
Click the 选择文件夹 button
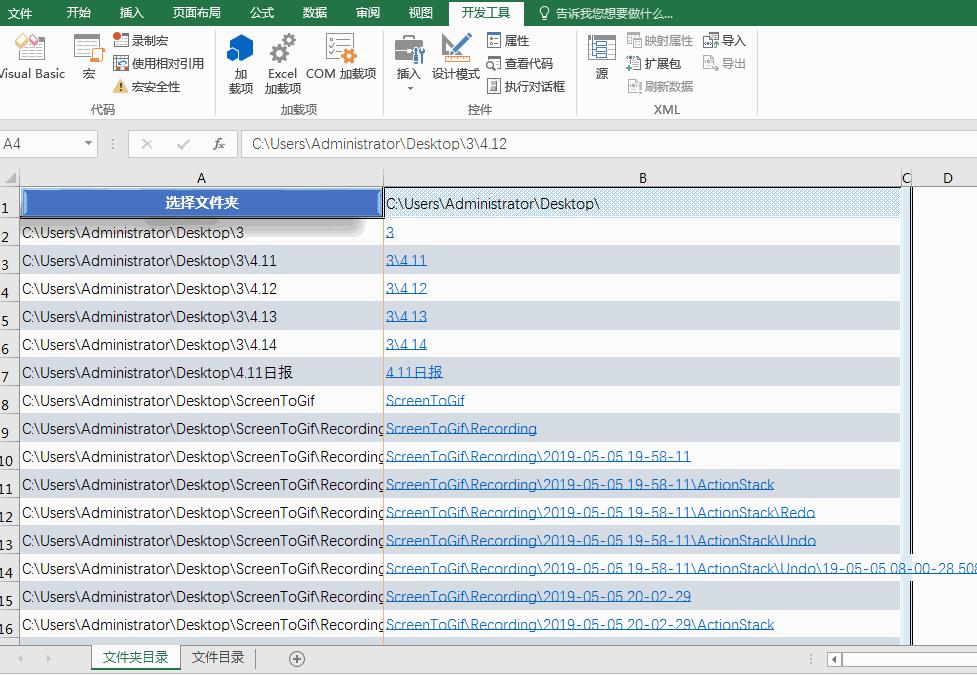pos(201,203)
